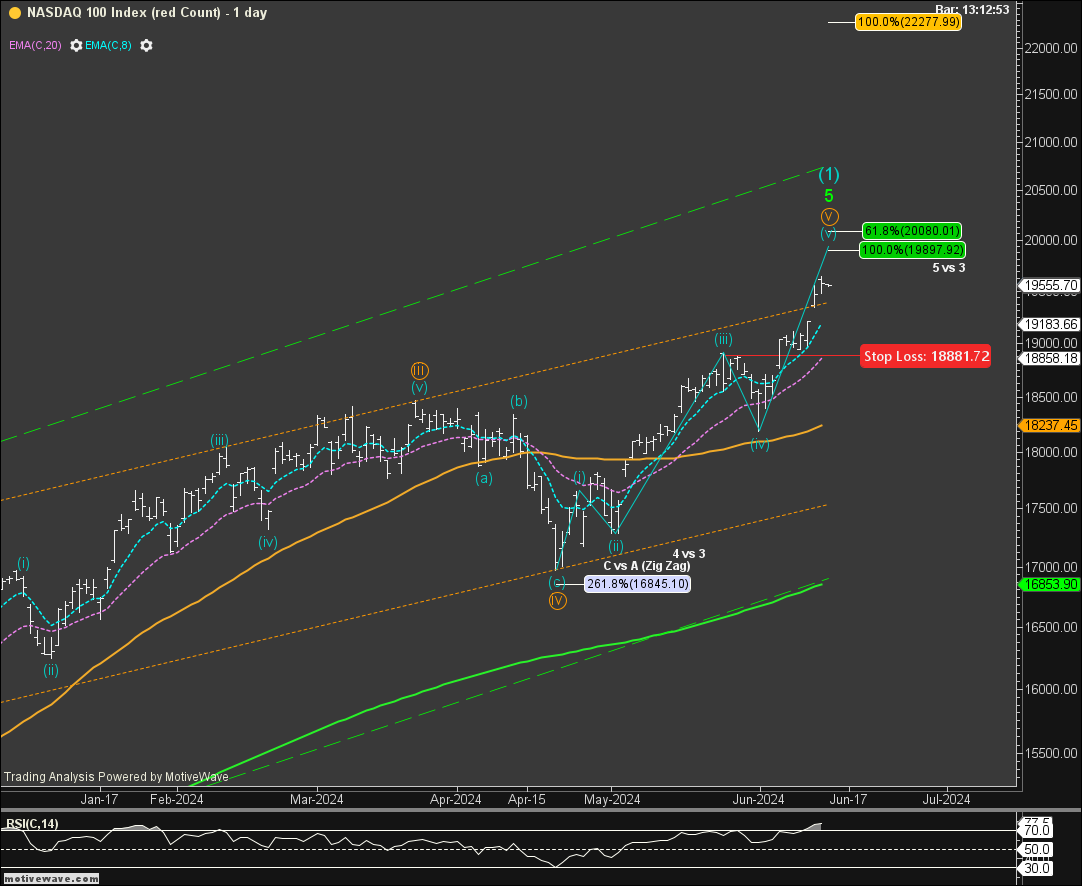This screenshot has height=886, width=1082.
Task: Click the Jan-17 date axis label
Action: pos(99,800)
